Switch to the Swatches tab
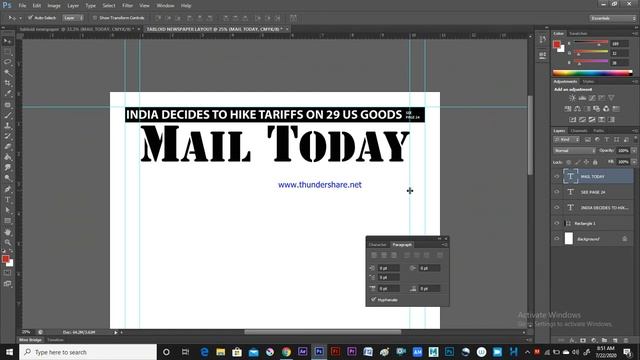Viewport: 640px width, 360px height. [578, 33]
